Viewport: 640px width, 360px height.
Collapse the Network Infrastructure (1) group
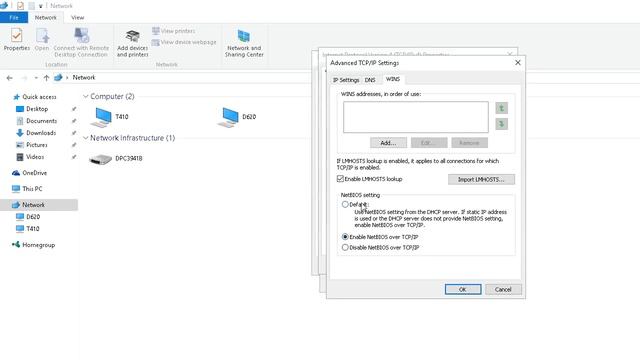pos(86,138)
